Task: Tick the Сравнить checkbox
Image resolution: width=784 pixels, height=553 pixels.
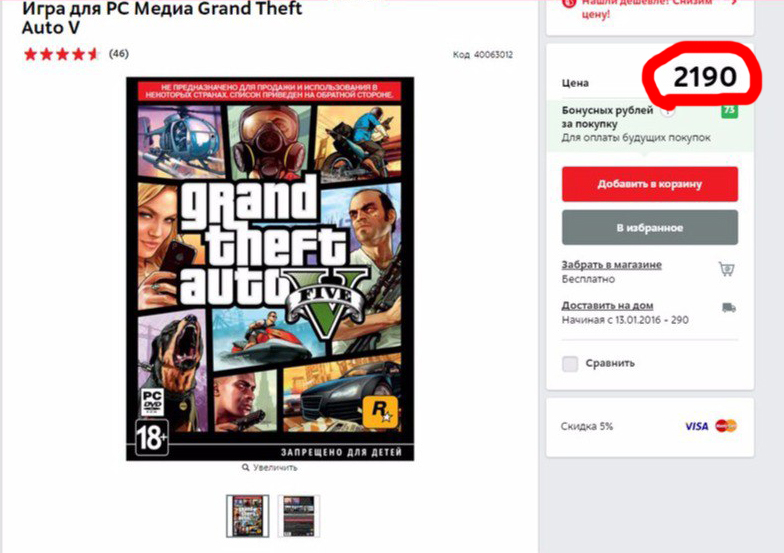Action: [570, 364]
